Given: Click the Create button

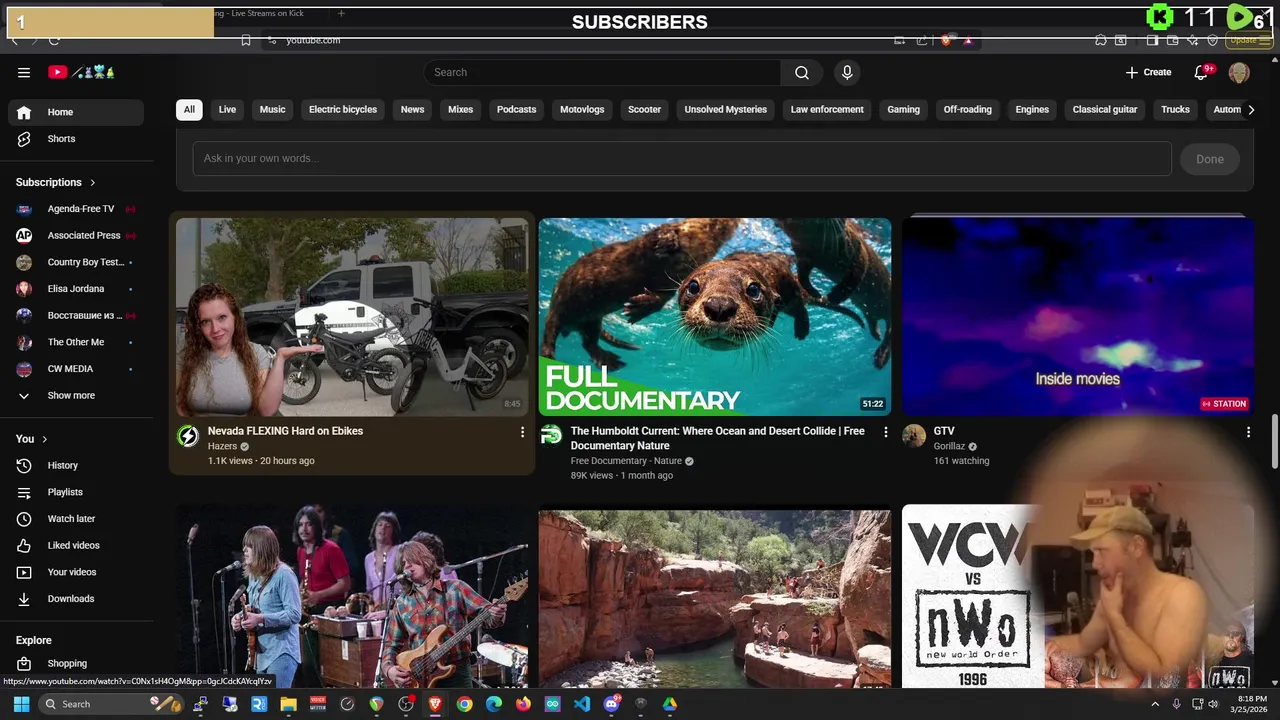Looking at the screenshot, I should click(x=1148, y=72).
